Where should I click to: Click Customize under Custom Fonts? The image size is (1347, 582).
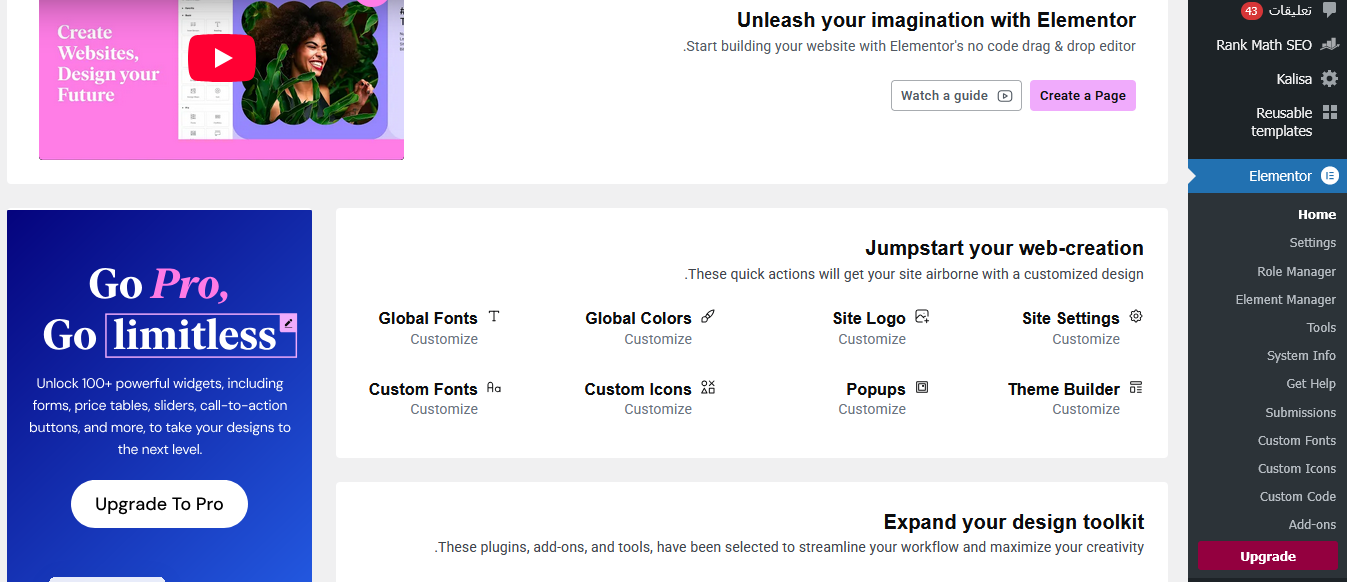tap(444, 409)
